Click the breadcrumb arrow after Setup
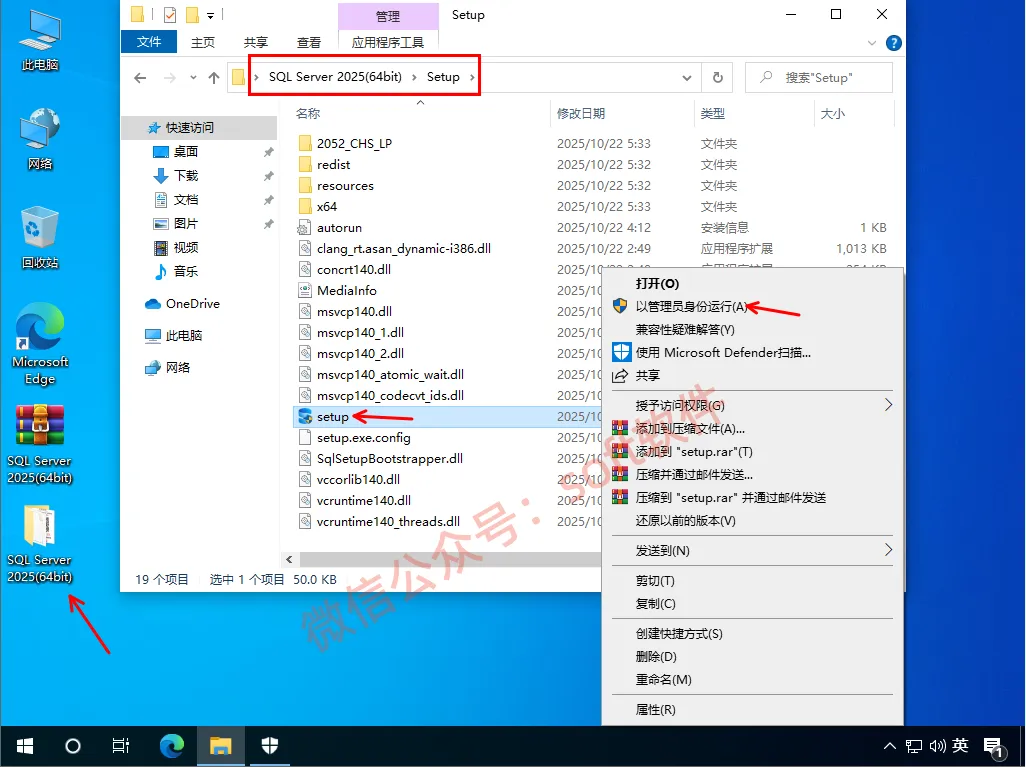 coord(472,77)
